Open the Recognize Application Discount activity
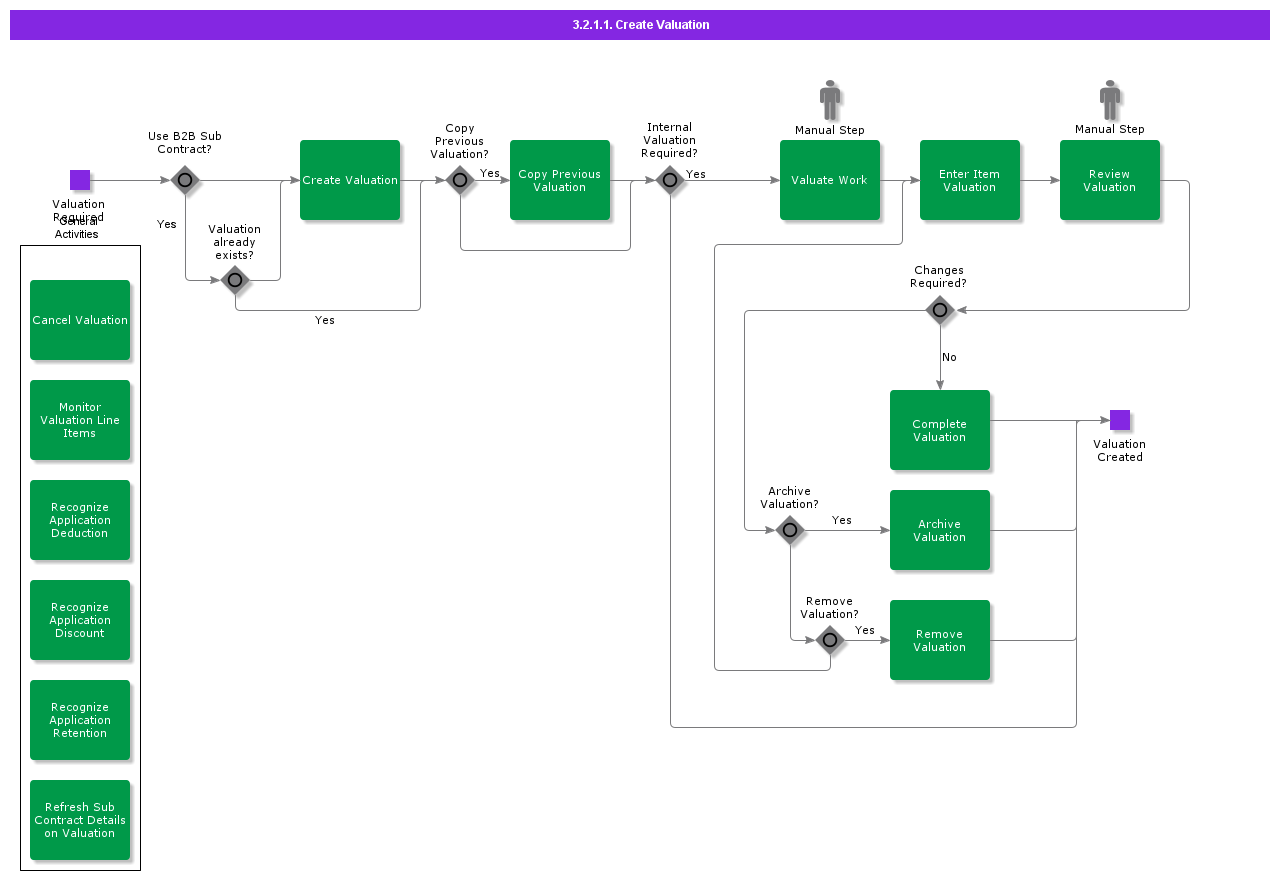 80,620
